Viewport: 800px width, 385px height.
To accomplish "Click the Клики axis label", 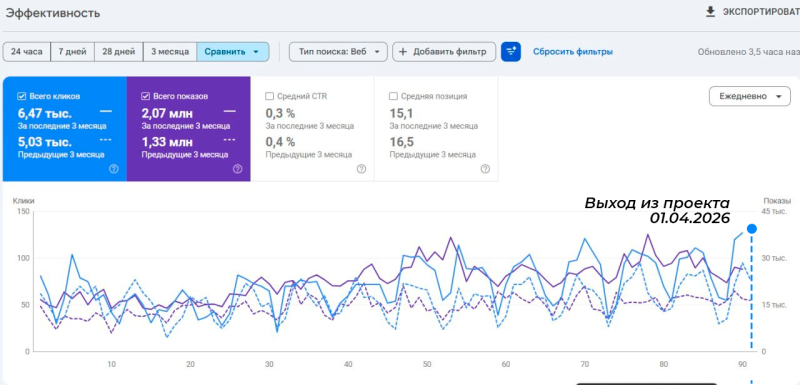I will coord(22,201).
